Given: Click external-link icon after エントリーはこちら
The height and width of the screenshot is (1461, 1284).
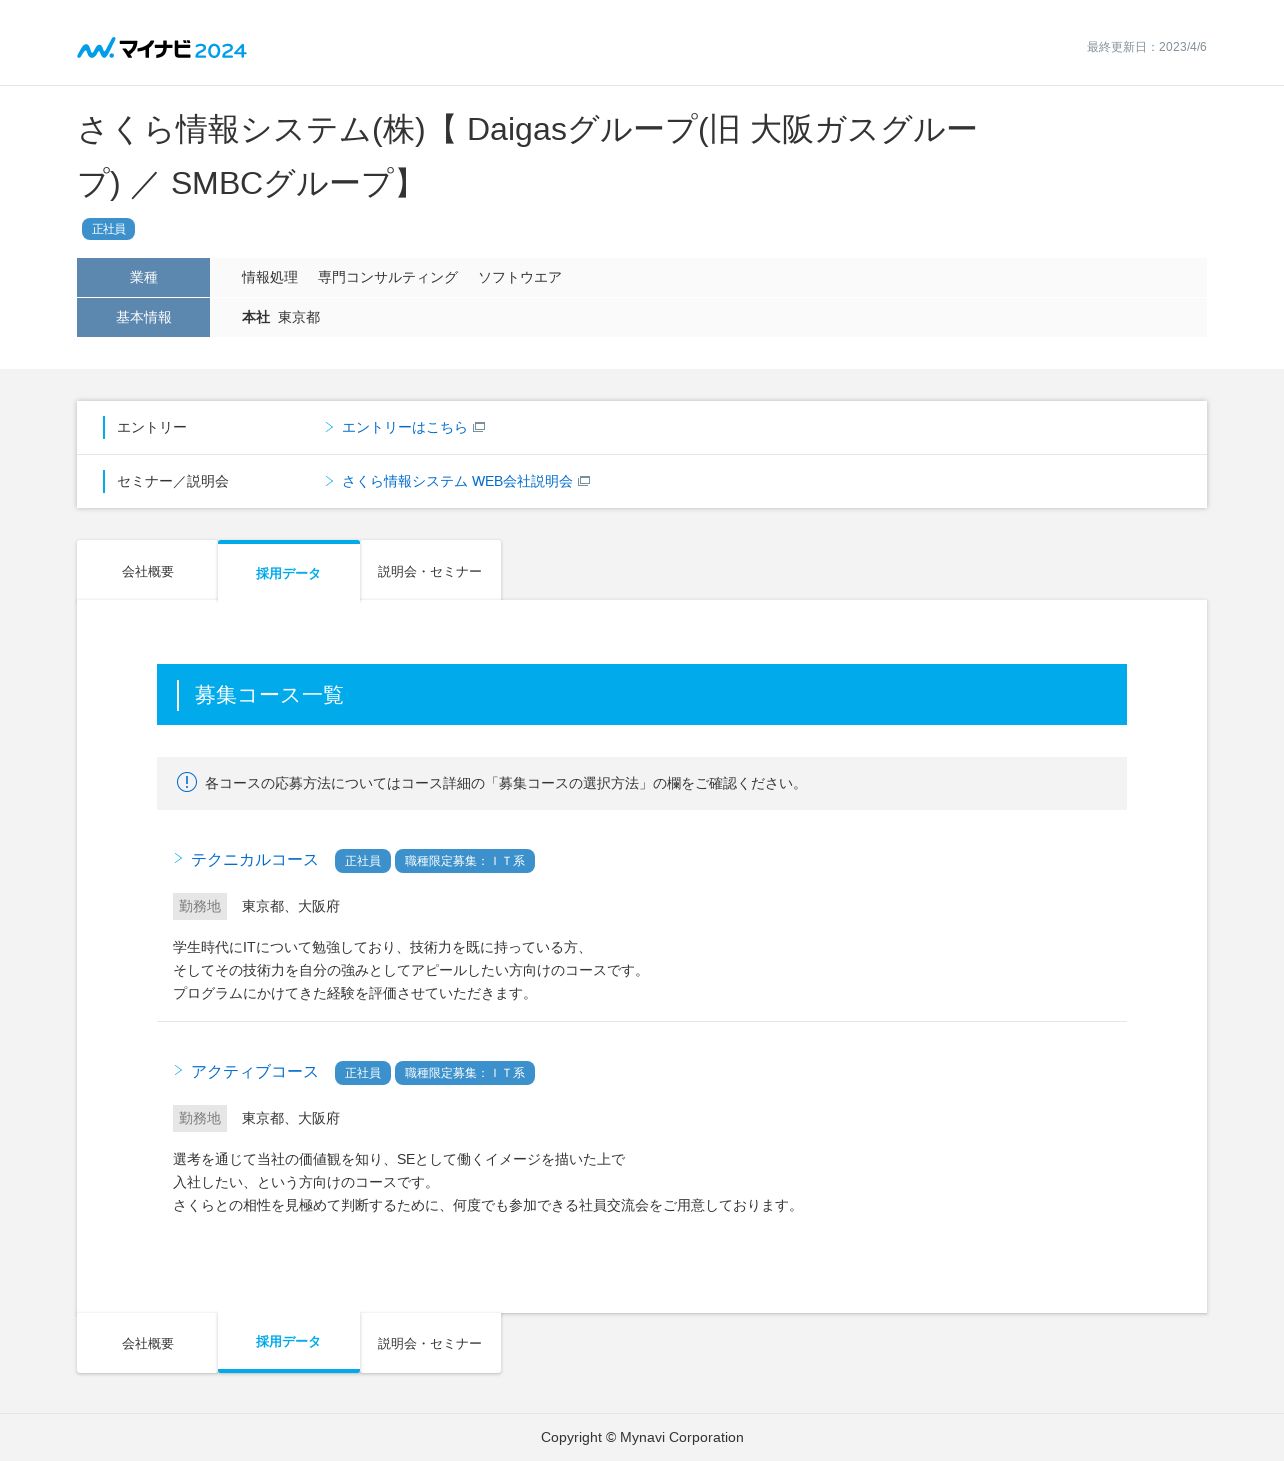Looking at the screenshot, I should (x=479, y=427).
